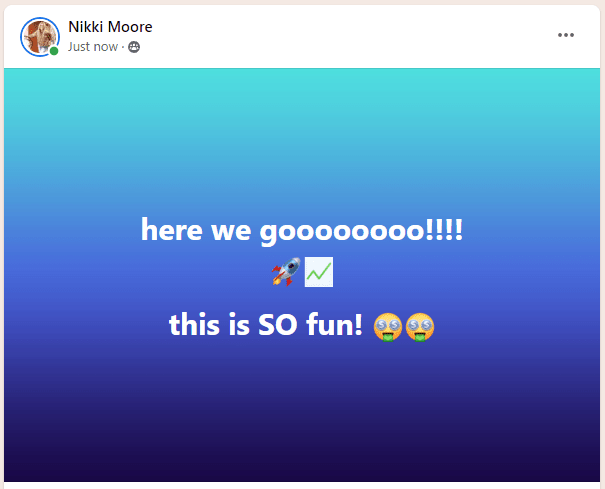The image size is (605, 489).
Task: Open post options three-dot menu
Action: (x=566, y=36)
